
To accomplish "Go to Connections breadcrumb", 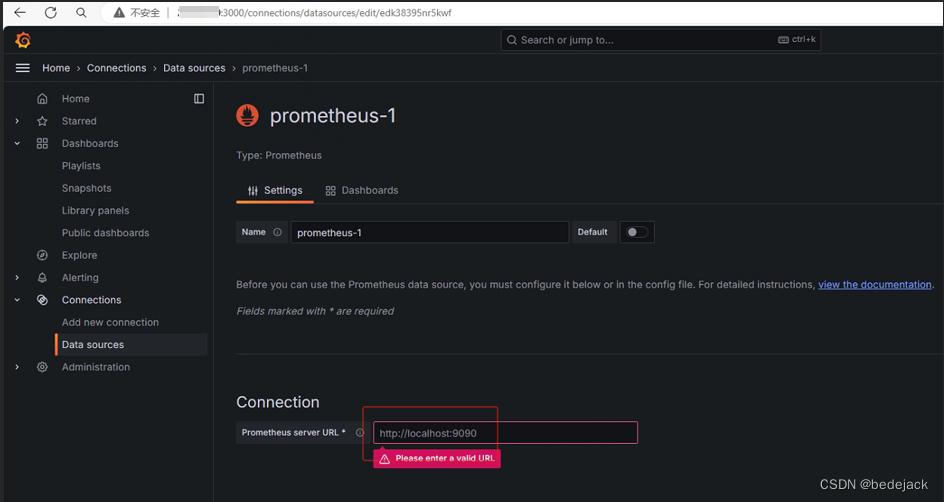I will 117,68.
